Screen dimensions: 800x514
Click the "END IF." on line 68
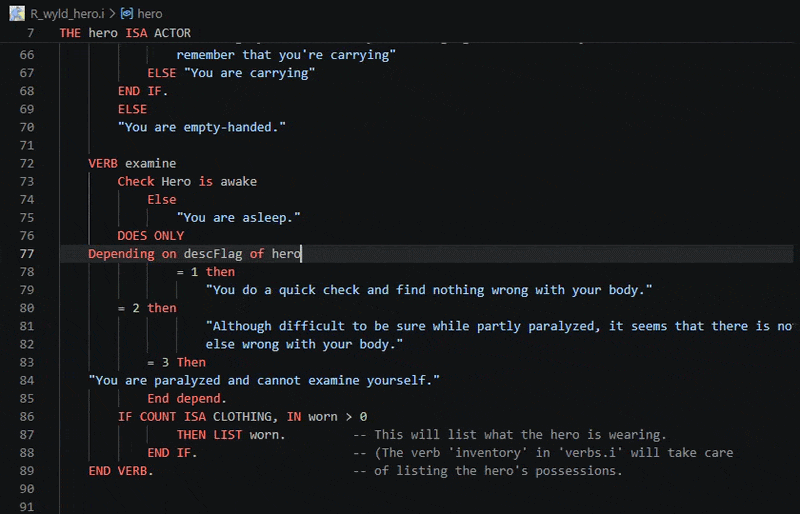pos(143,91)
